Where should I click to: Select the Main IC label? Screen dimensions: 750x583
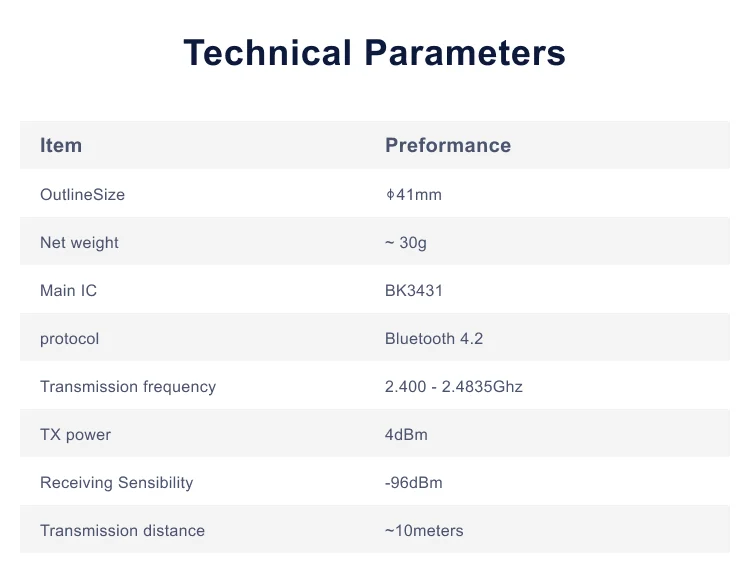(68, 290)
